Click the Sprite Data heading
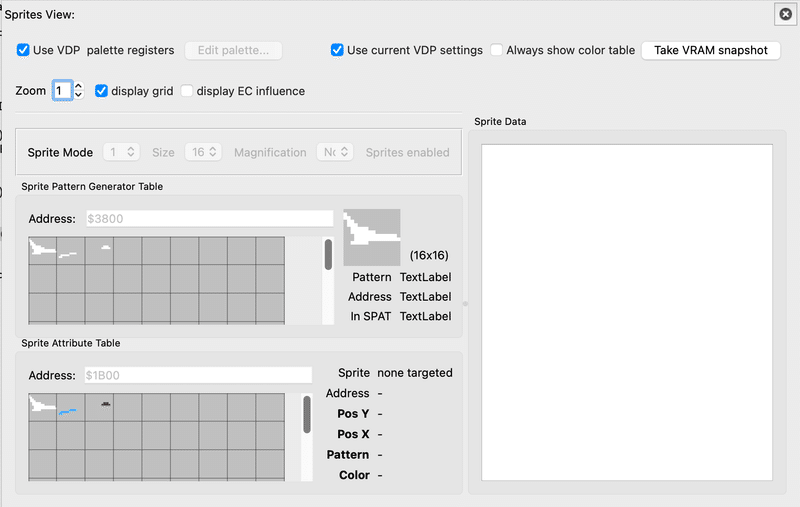The height and width of the screenshot is (507, 800). coord(500,121)
